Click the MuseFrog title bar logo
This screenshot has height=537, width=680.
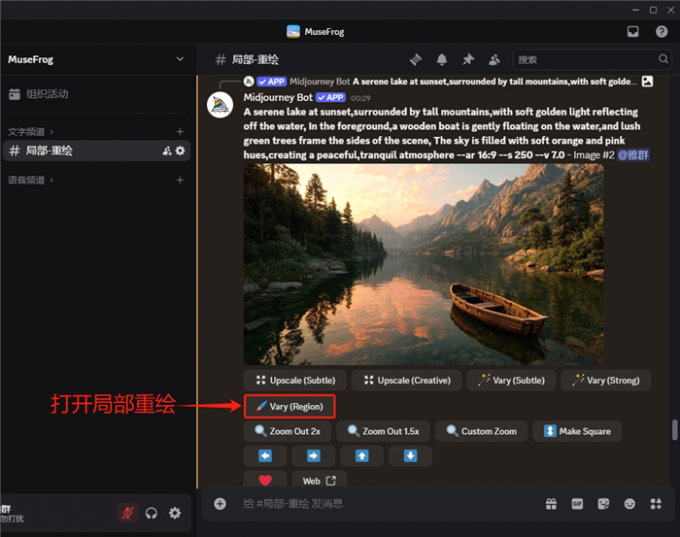[x=293, y=32]
